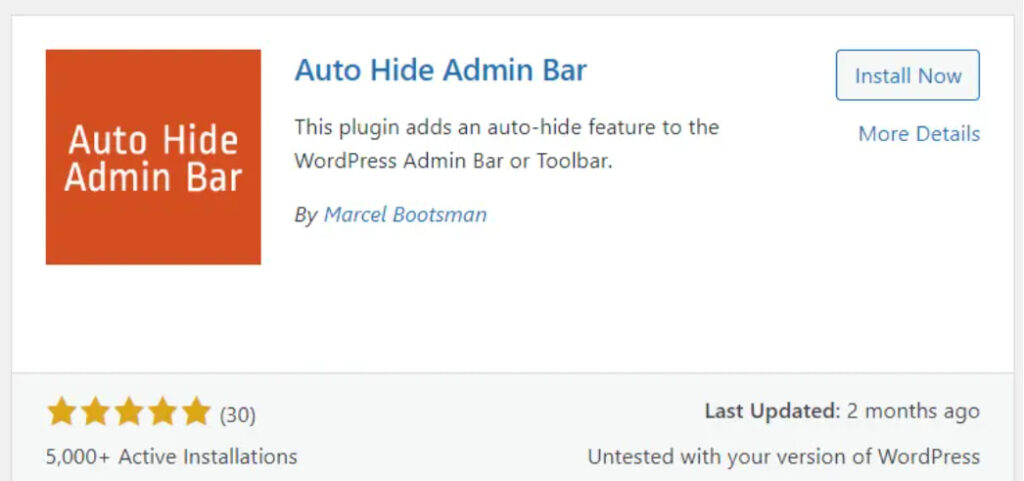Screen dimensions: 1024x481
Task: Visit author Marcel Bootsman's link
Action: [405, 215]
